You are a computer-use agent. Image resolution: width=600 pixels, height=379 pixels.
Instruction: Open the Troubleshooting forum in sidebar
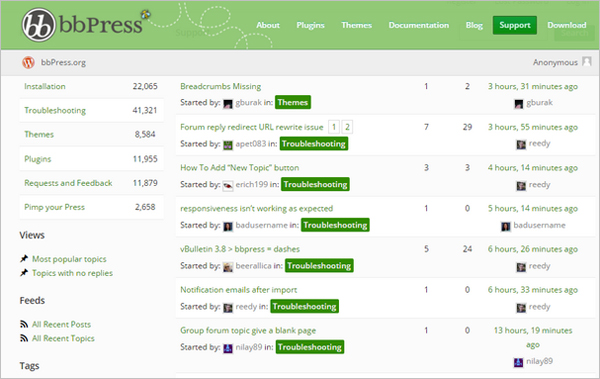point(55,110)
